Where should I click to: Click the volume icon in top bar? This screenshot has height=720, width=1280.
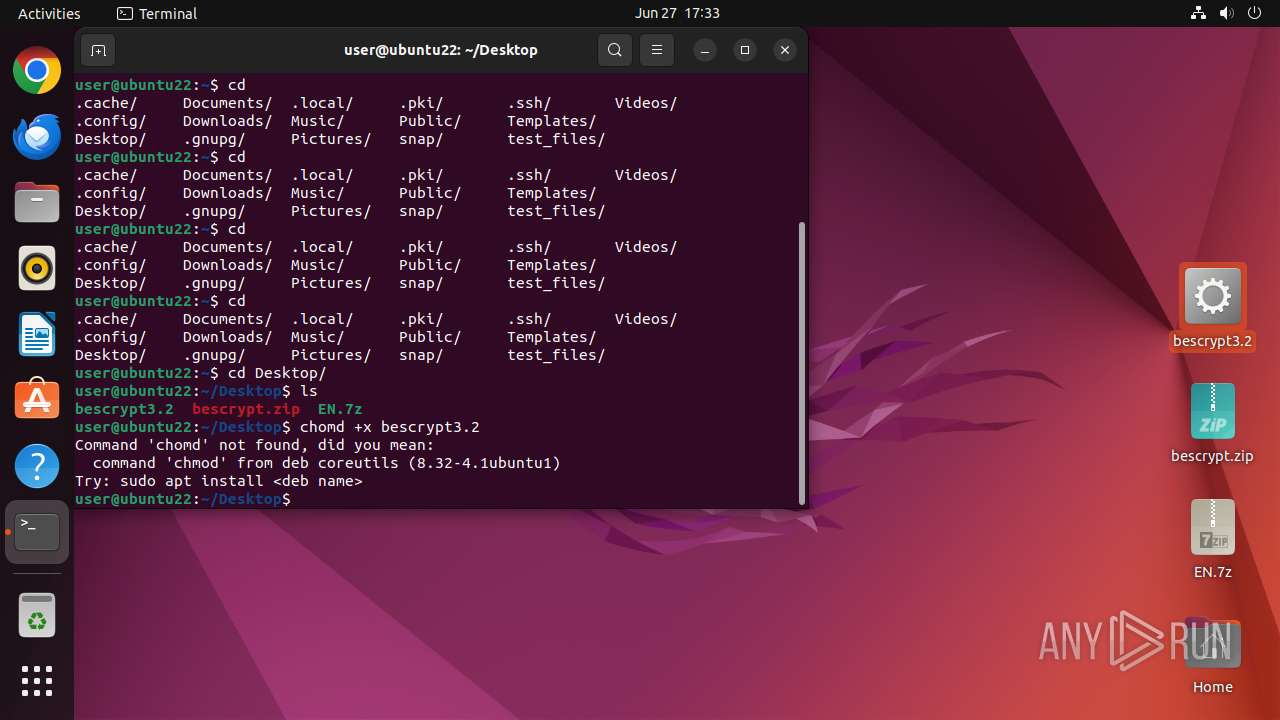coord(1226,13)
